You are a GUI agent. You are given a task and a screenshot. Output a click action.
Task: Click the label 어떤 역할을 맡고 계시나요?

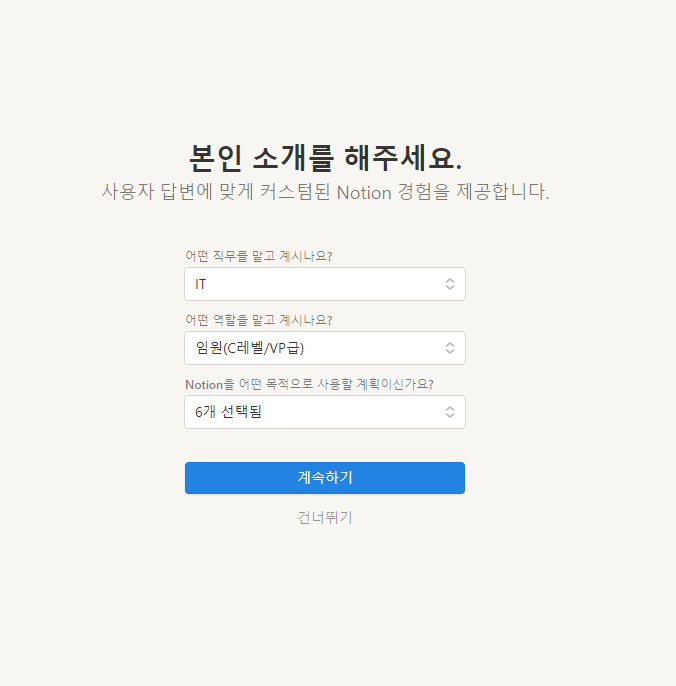(259, 320)
